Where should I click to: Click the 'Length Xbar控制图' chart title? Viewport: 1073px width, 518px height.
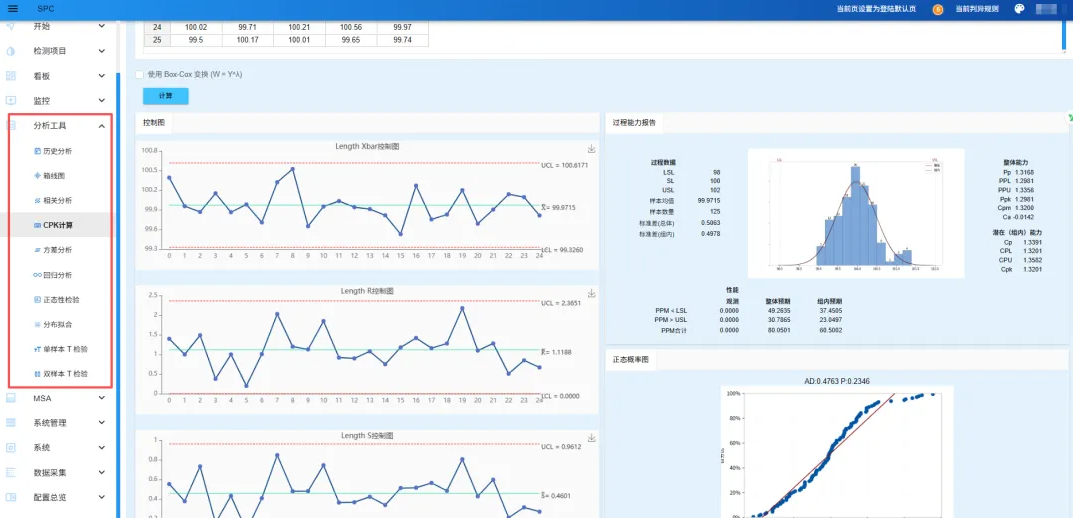[x=367, y=146]
